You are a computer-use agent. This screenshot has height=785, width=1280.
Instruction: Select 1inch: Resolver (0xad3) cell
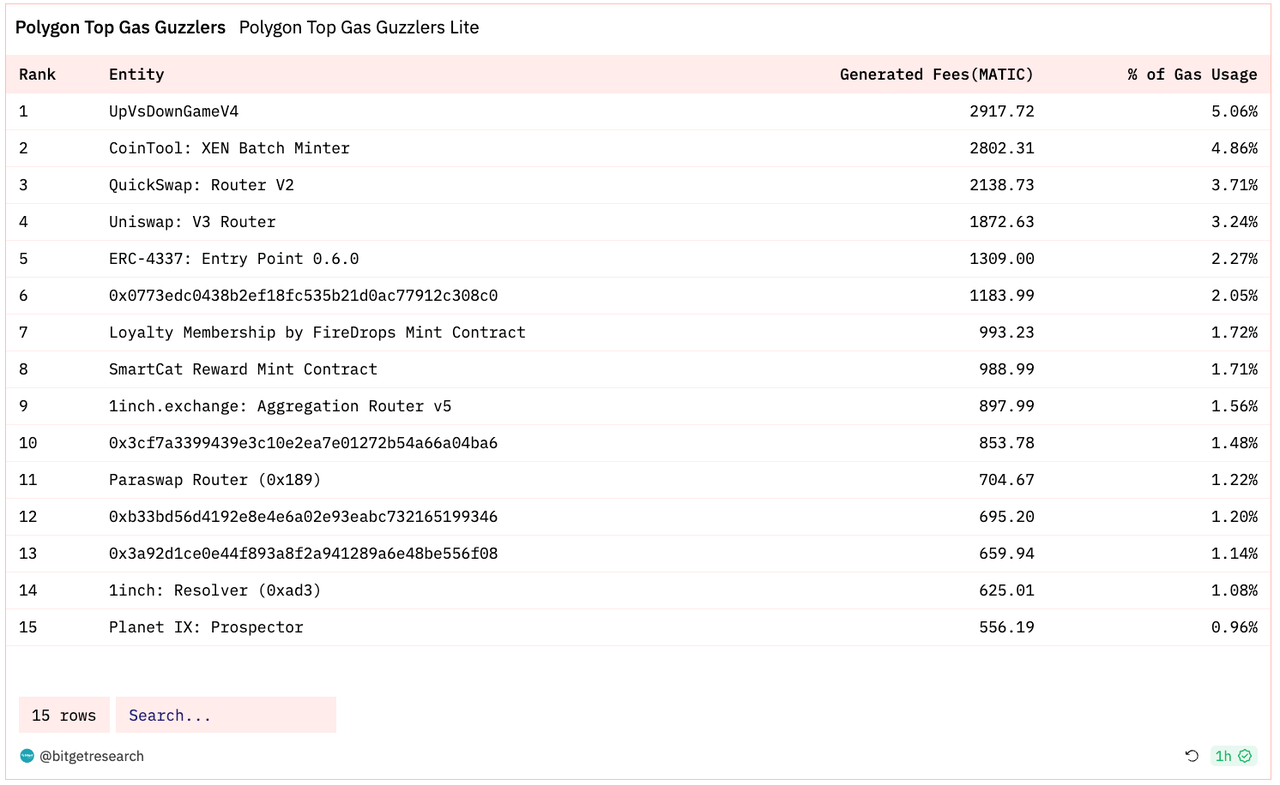coord(215,591)
